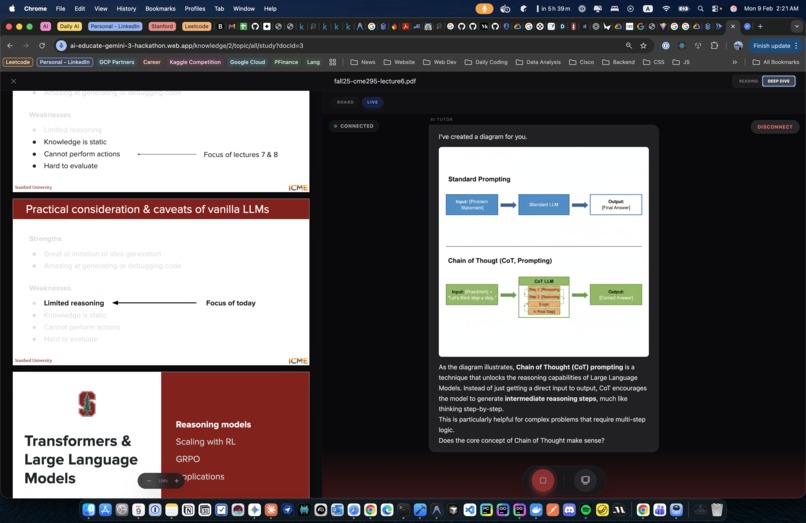Switch to DEEP DIVE mode
Screen dimensions: 806x523
(778, 81)
